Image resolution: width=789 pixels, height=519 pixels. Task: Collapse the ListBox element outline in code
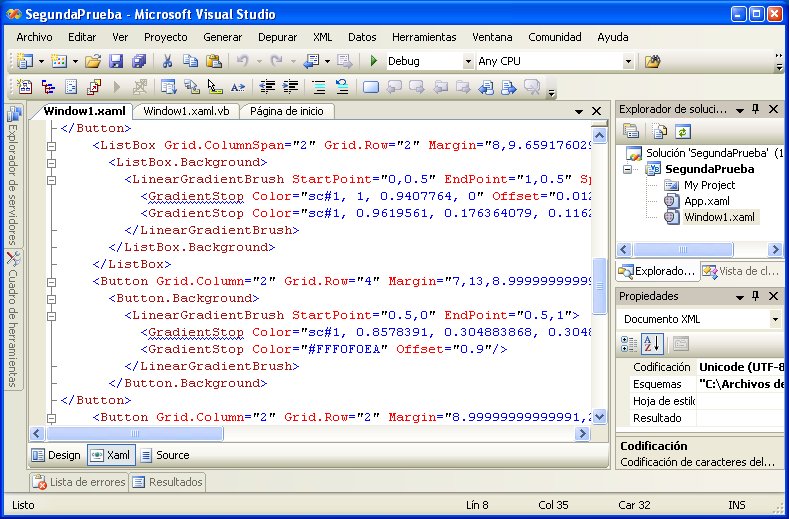tap(51, 146)
